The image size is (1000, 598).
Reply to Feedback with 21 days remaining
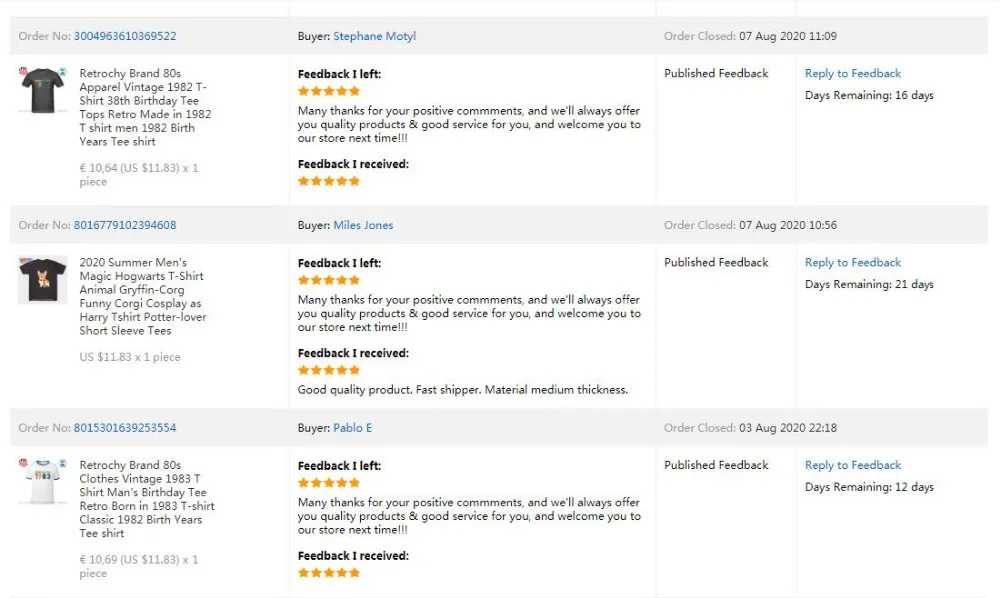point(853,262)
